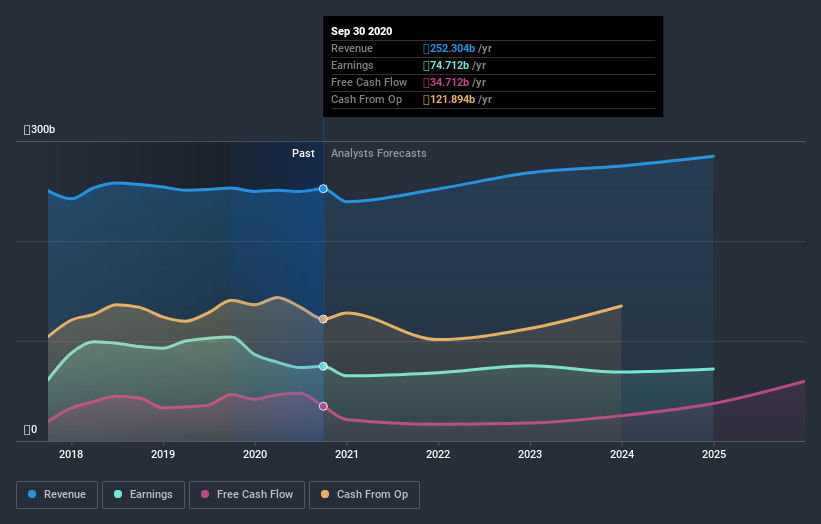Click the 2020 x-axis label
821x524 pixels.
click(x=255, y=454)
